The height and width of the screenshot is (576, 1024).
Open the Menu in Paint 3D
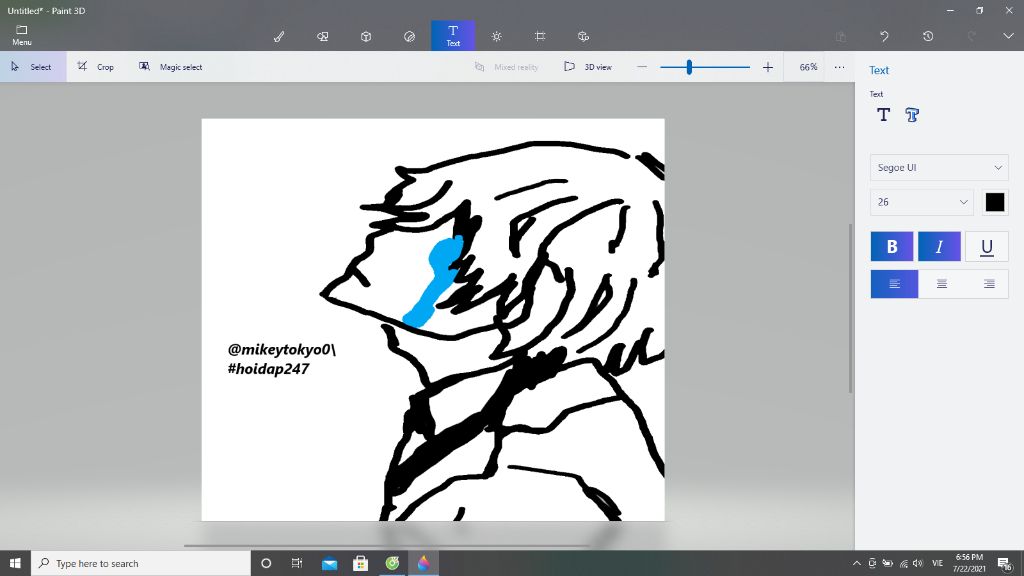click(21, 35)
